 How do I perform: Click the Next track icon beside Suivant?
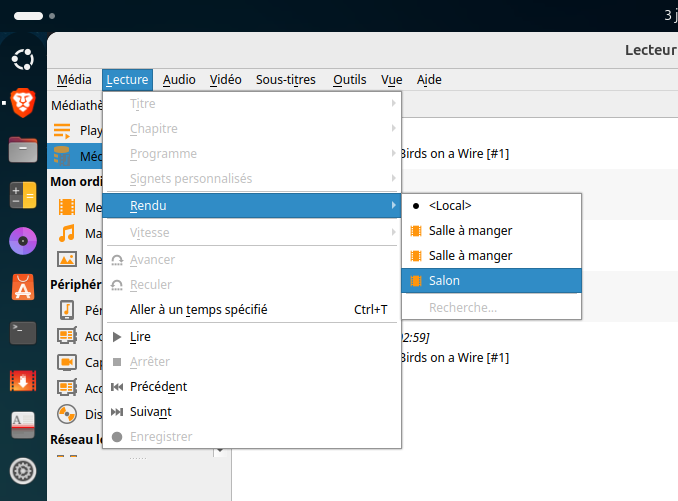coord(117,411)
